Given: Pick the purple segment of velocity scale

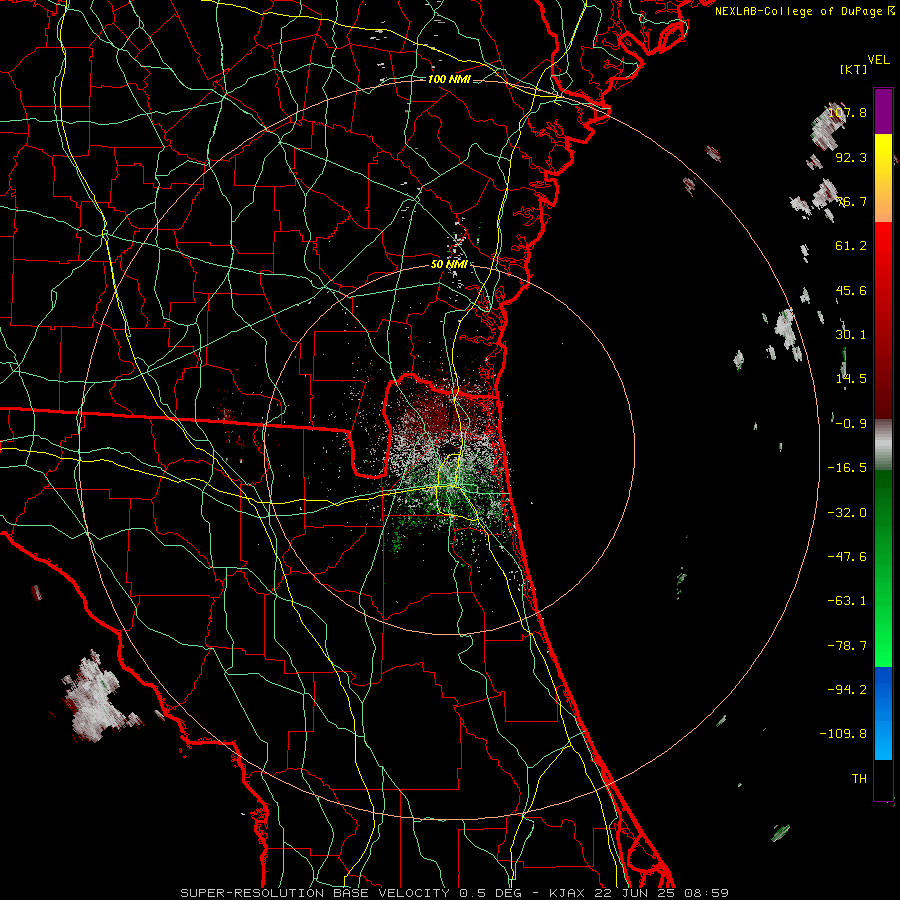Looking at the screenshot, I should click(x=883, y=111).
